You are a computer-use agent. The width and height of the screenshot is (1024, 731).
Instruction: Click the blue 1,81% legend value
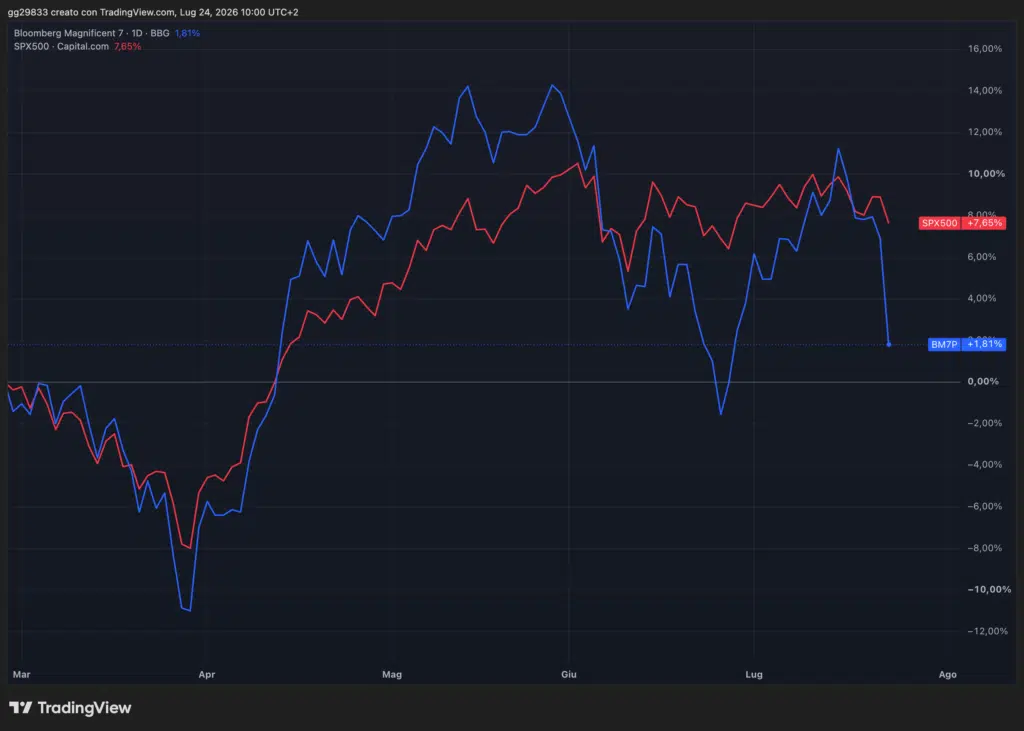tap(187, 33)
